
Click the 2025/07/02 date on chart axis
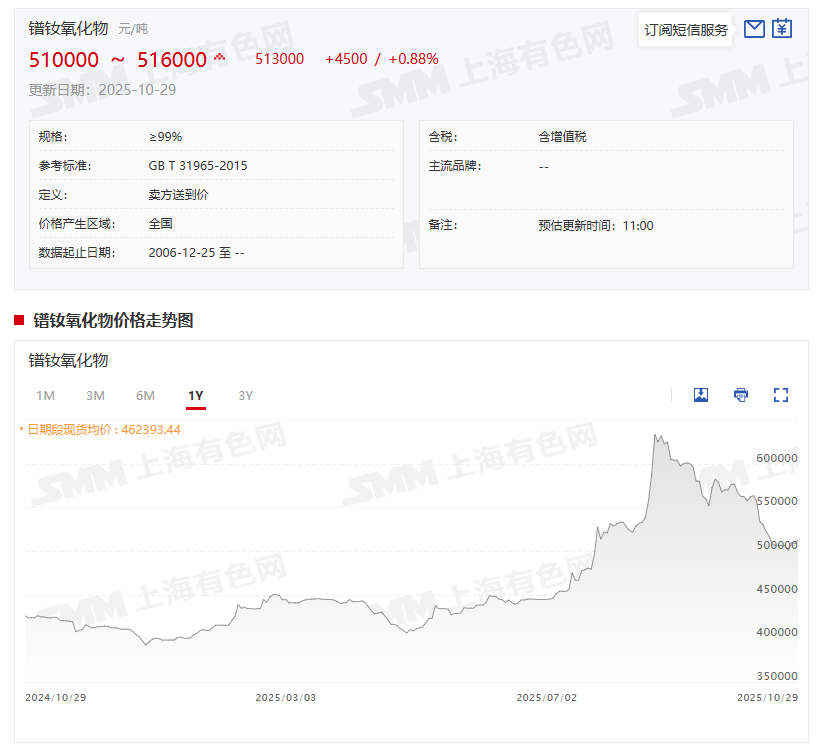(546, 697)
